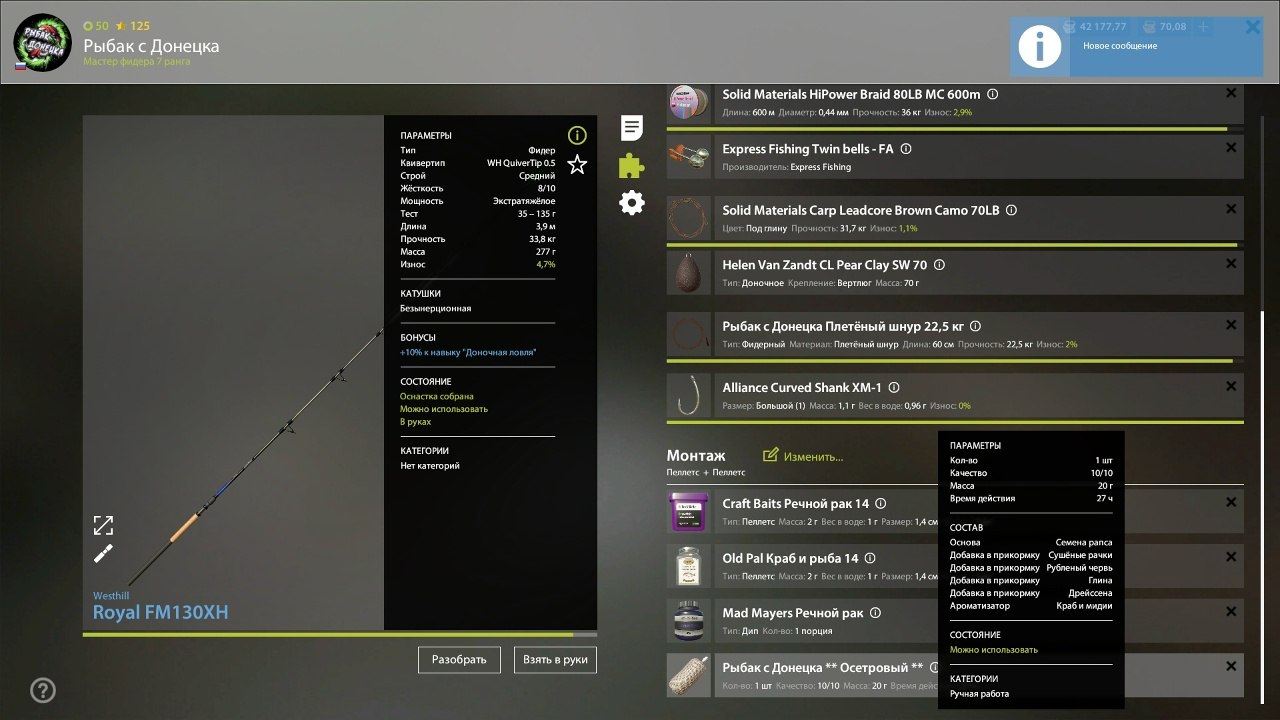Remove Solid Materials HiPower Braid line

point(1231,93)
